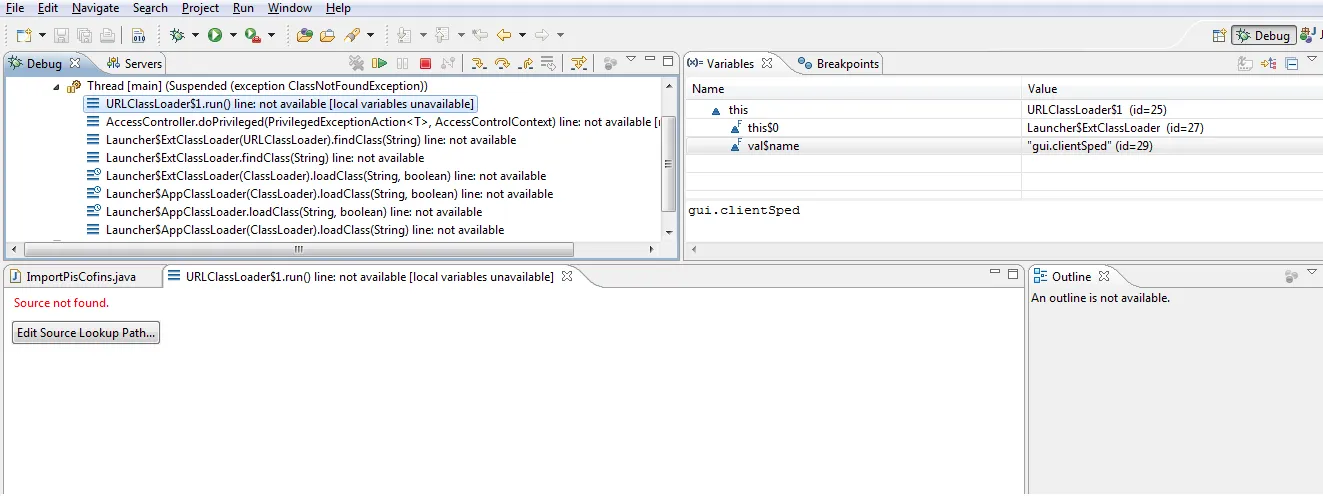Toggle Show Type Names in Variables view
The width and height of the screenshot is (1323, 496).
[1245, 63]
